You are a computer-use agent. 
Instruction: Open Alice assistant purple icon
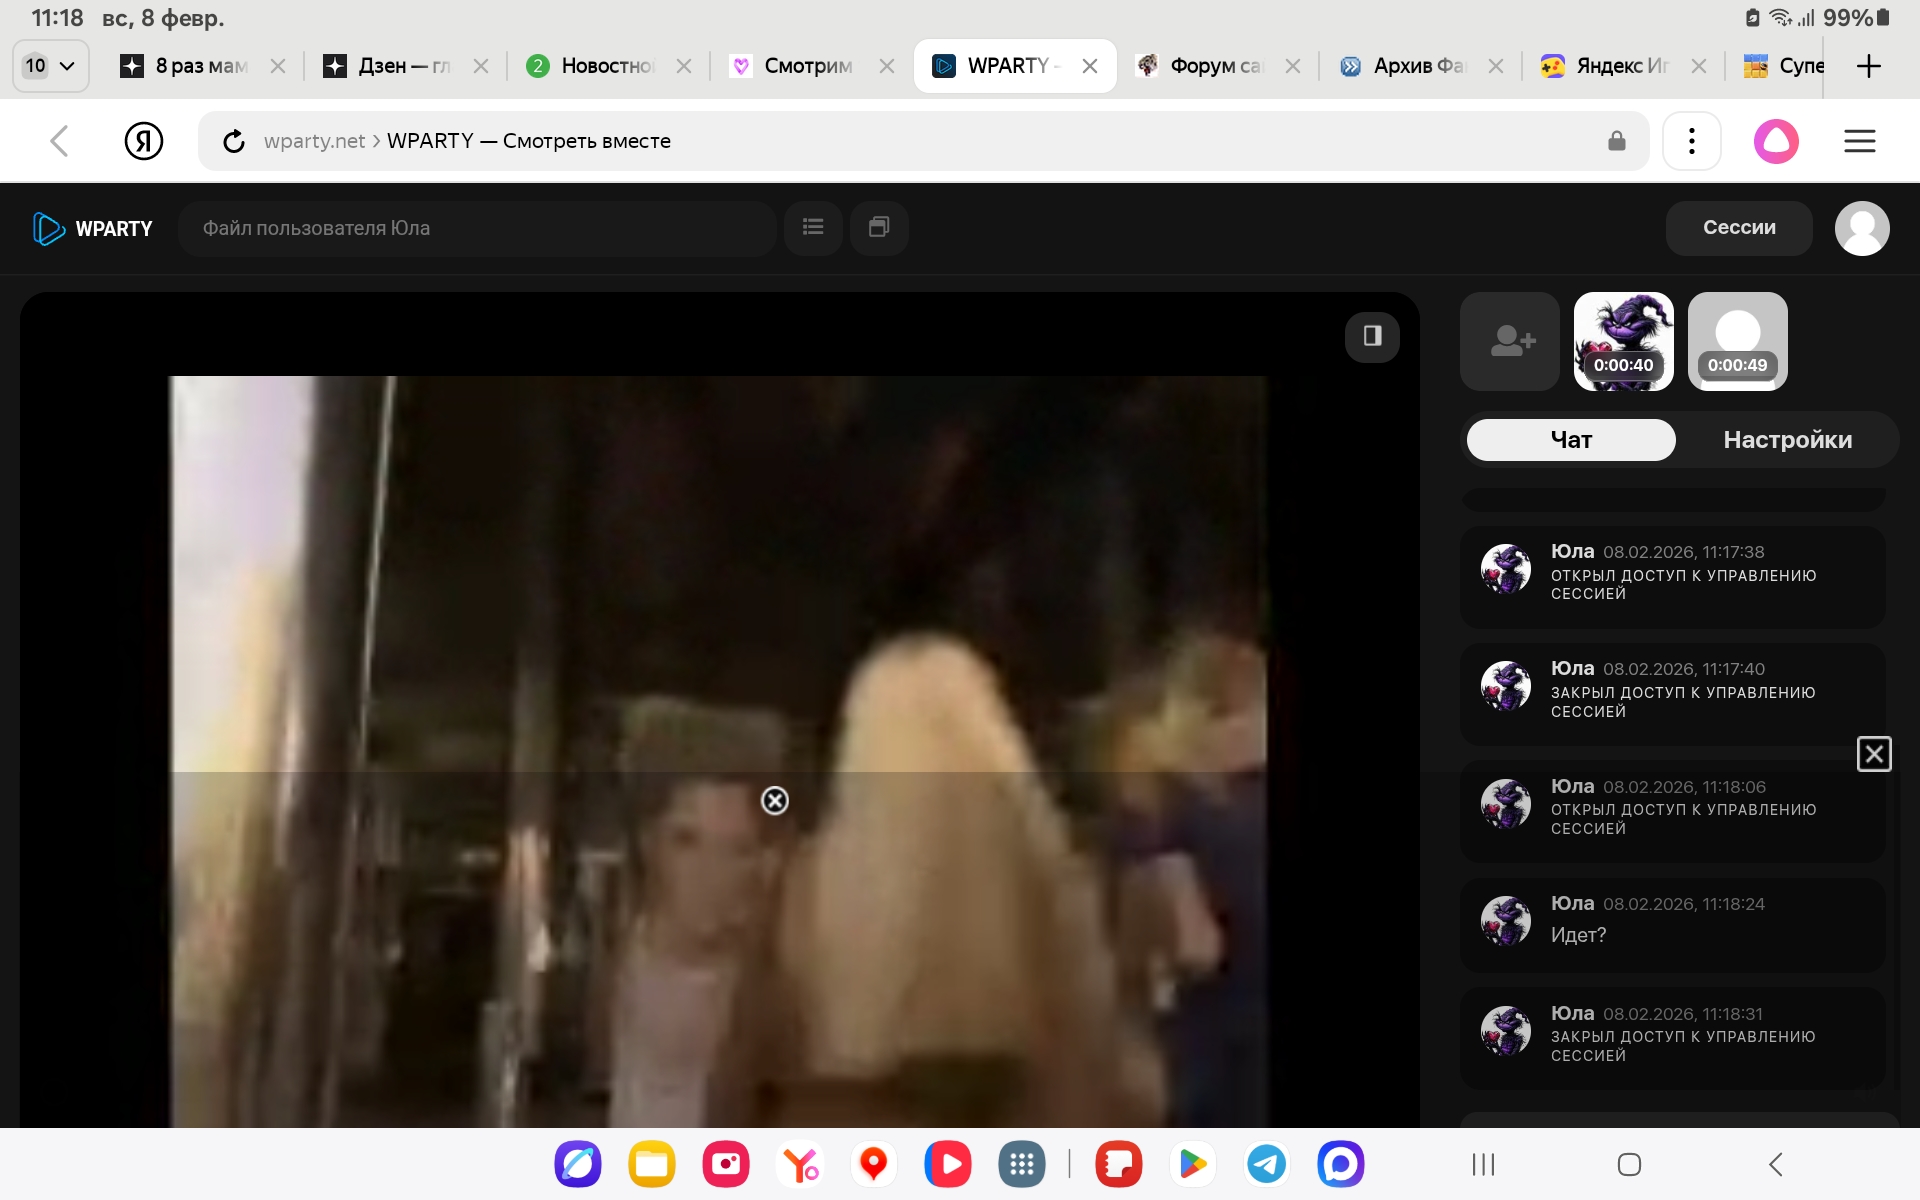tap(1776, 141)
